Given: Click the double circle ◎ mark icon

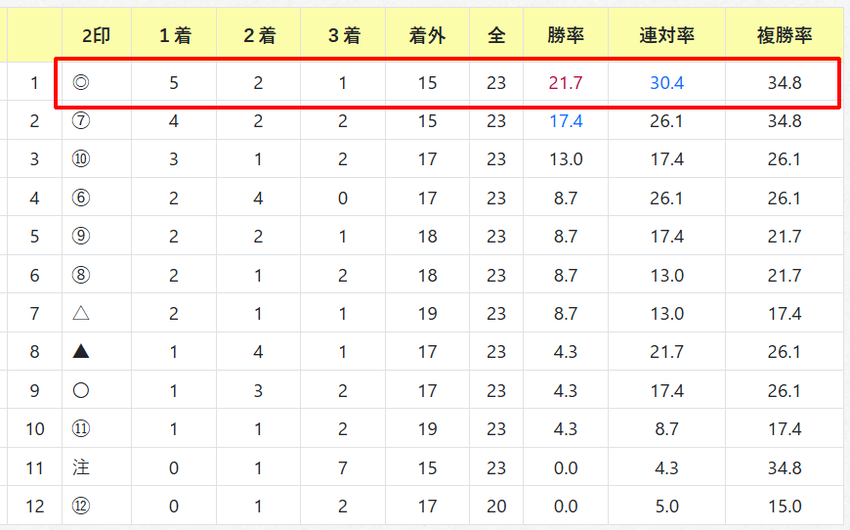Looking at the screenshot, I should [x=81, y=82].
